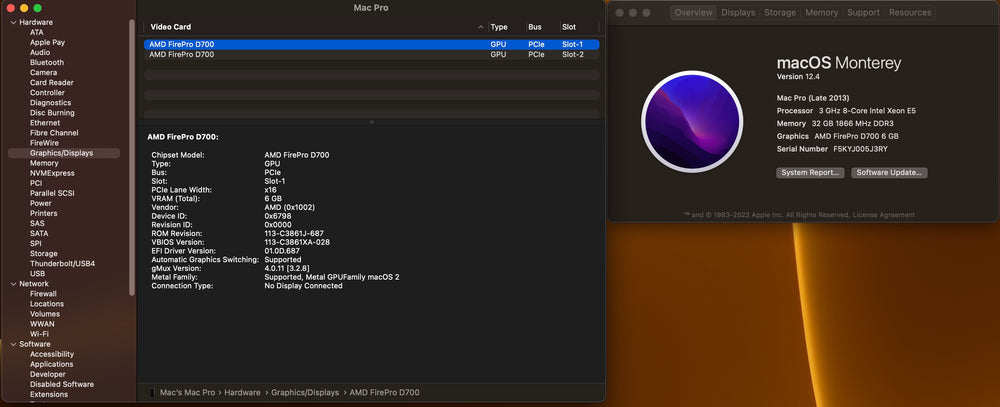The image size is (1000, 407).
Task: Select Disabled Software in sidebar
Action: (x=62, y=385)
